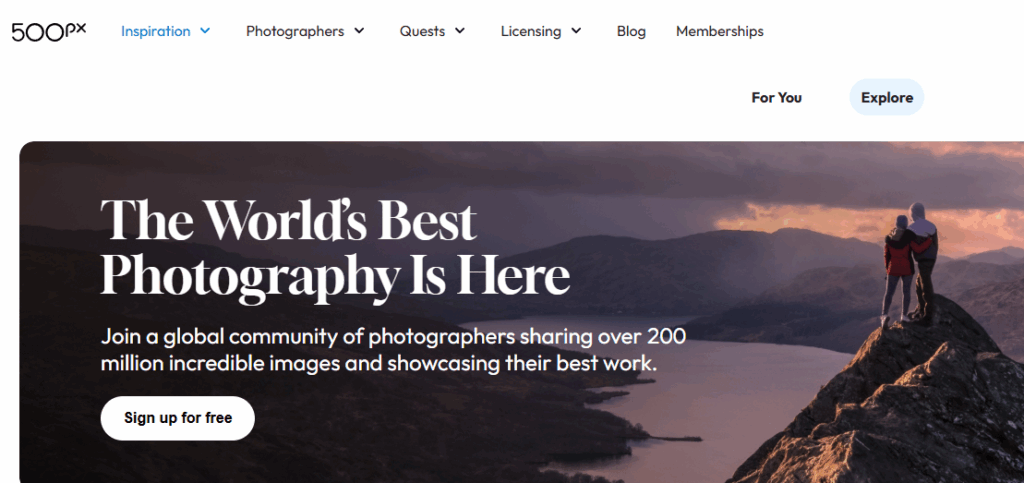Click the couple standing on the rock

tap(910, 262)
